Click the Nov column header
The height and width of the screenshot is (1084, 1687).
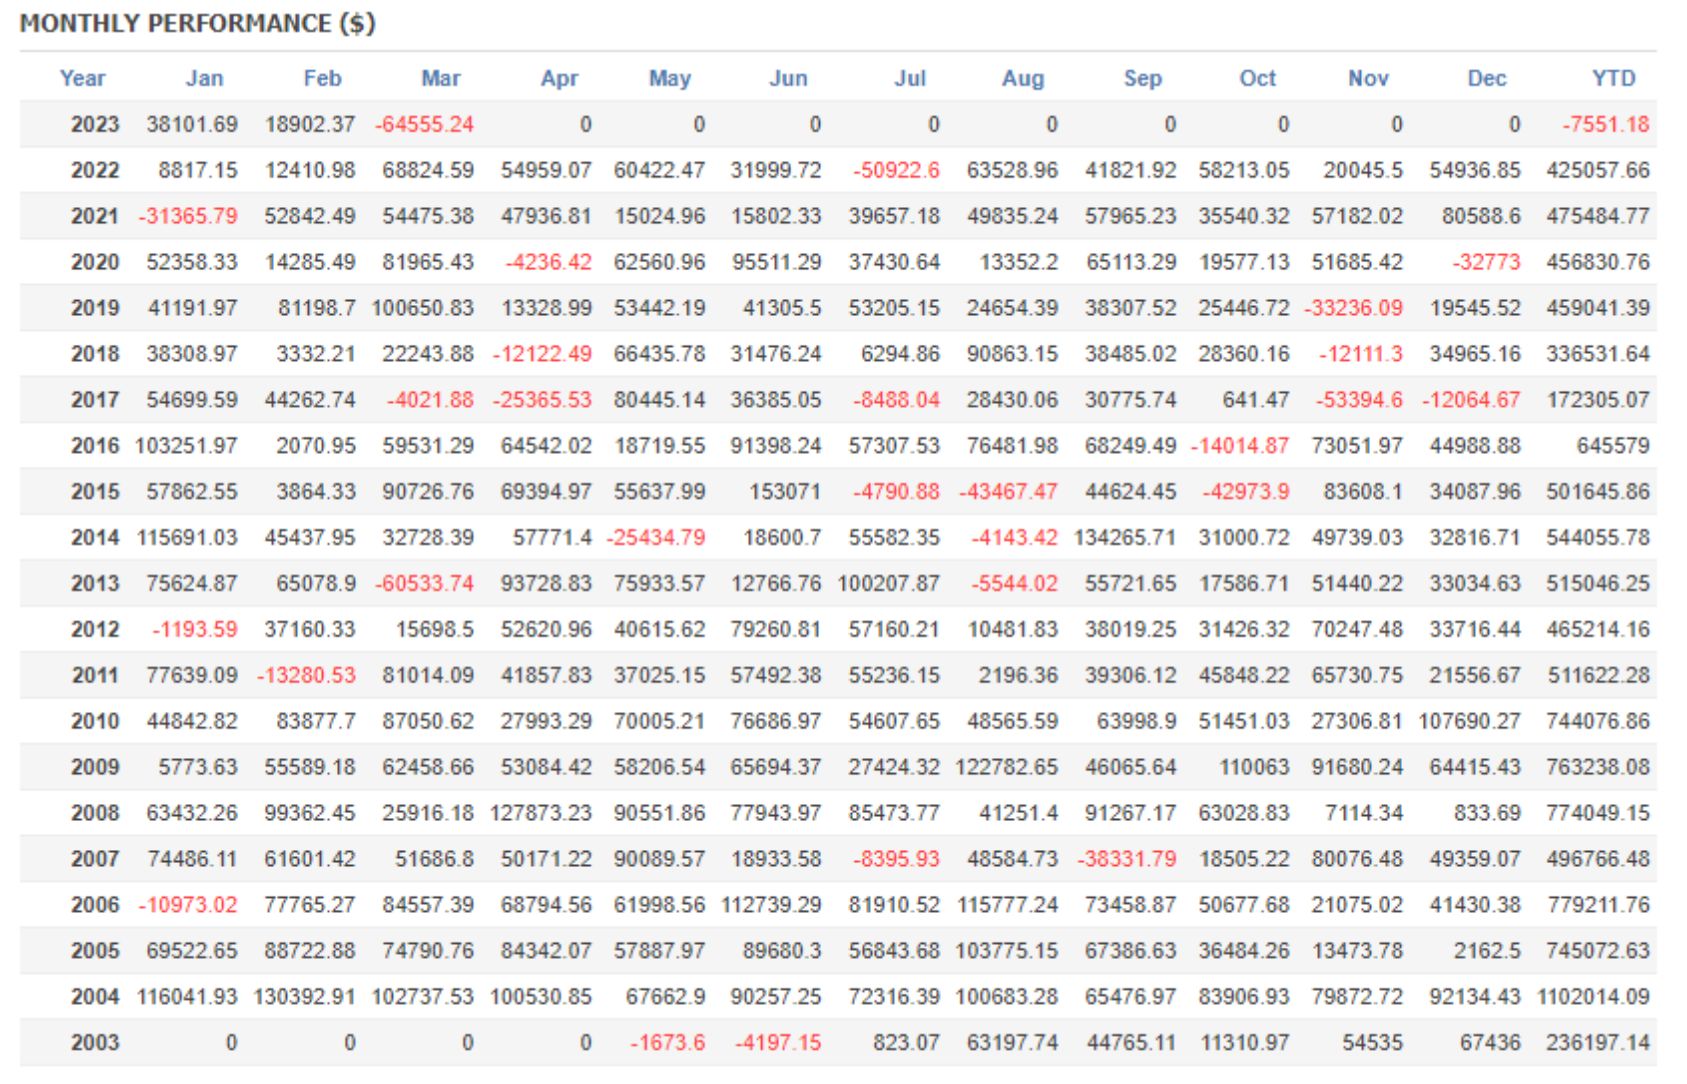(1368, 78)
